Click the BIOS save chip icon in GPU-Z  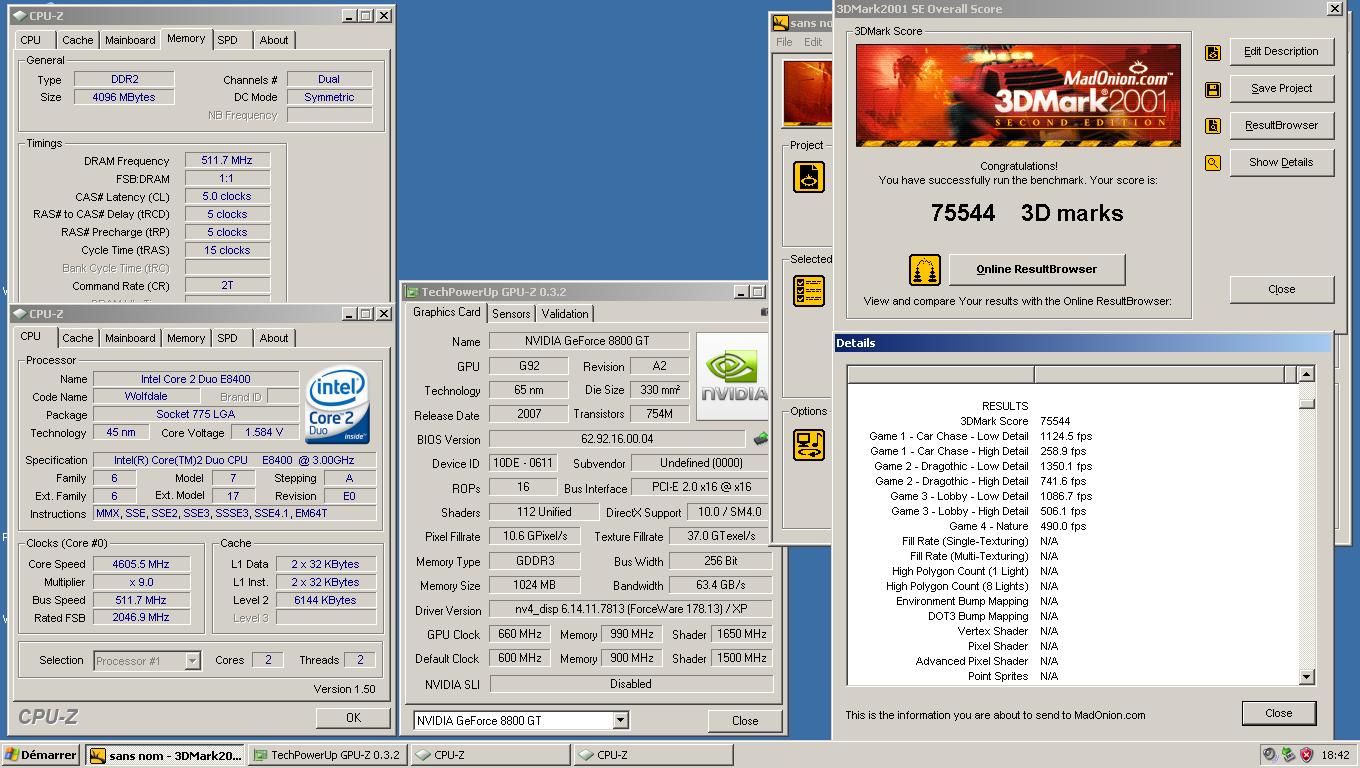coord(761,439)
